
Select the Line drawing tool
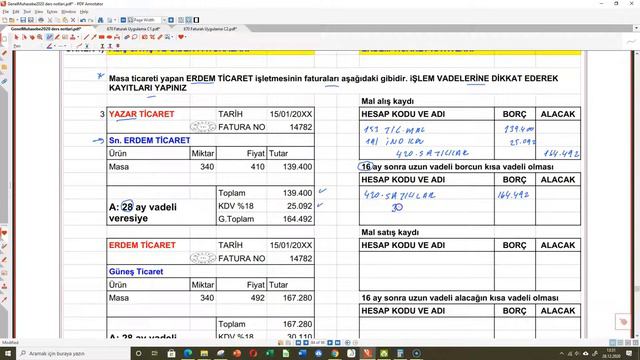click(x=86, y=37)
